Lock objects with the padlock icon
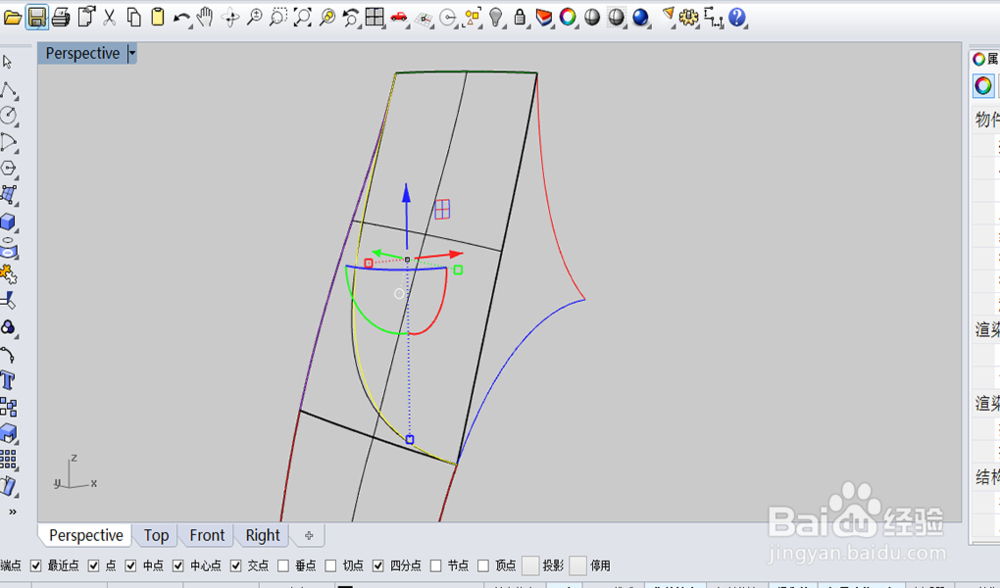 pyautogui.click(x=520, y=17)
